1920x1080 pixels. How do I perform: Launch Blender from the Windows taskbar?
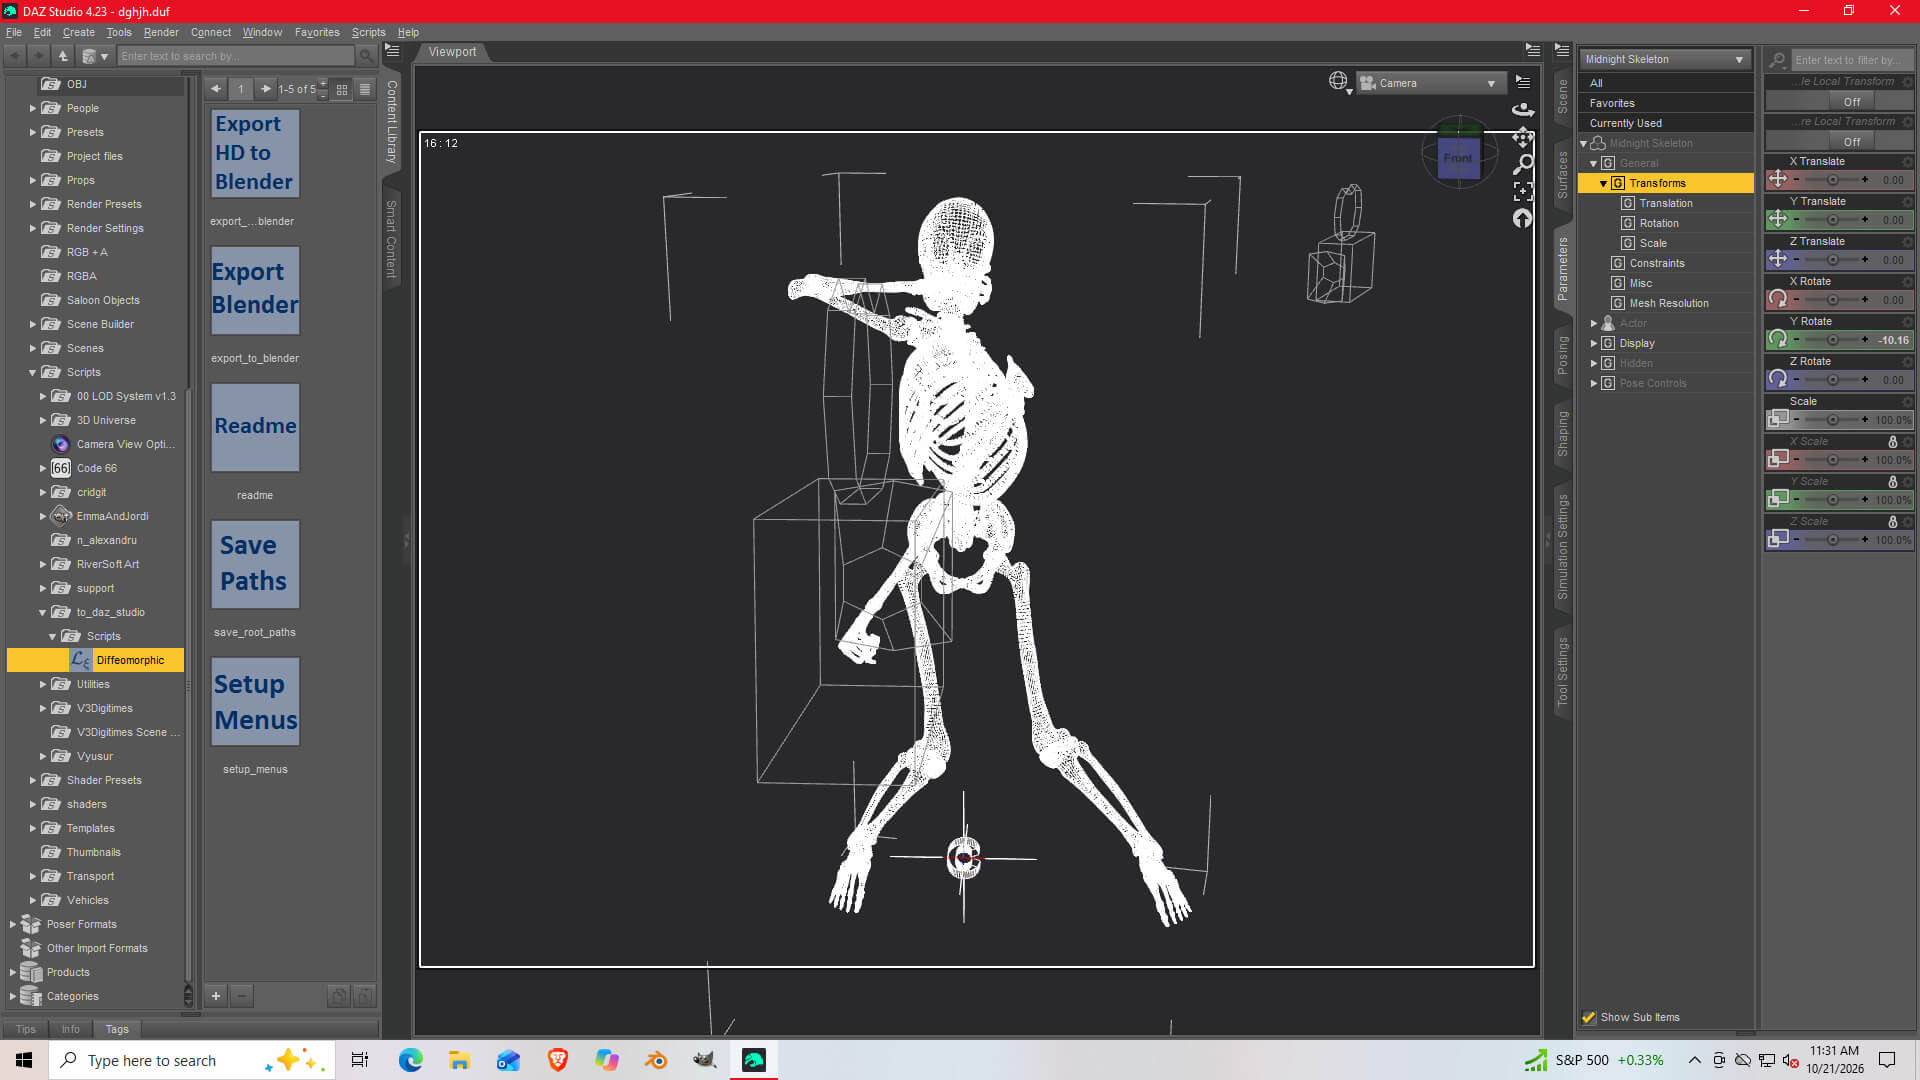tap(656, 1060)
